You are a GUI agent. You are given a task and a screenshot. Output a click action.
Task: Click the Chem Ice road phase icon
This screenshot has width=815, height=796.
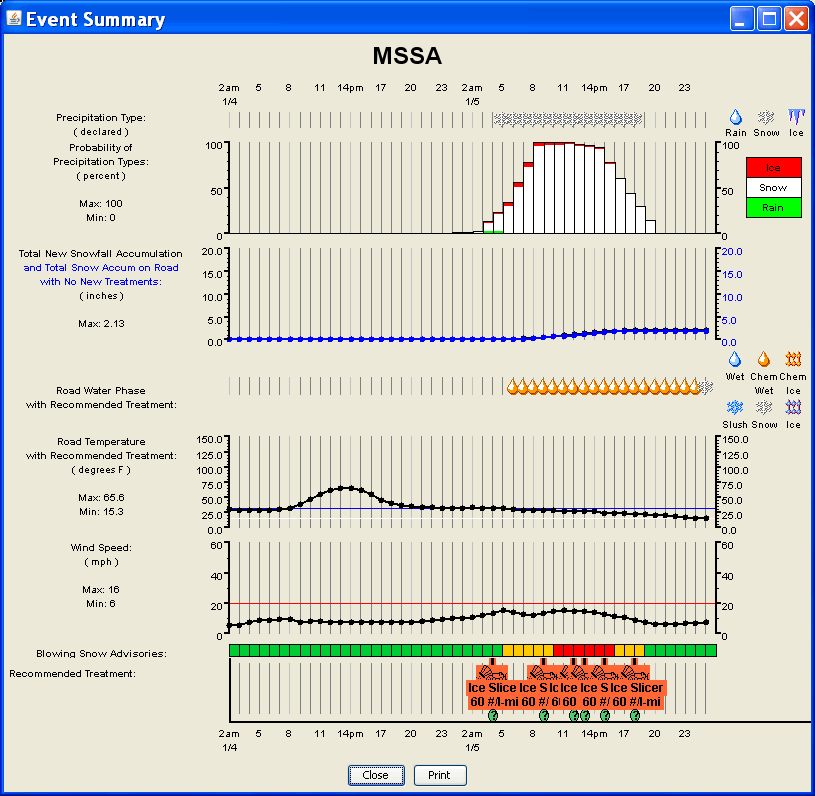tap(794, 360)
